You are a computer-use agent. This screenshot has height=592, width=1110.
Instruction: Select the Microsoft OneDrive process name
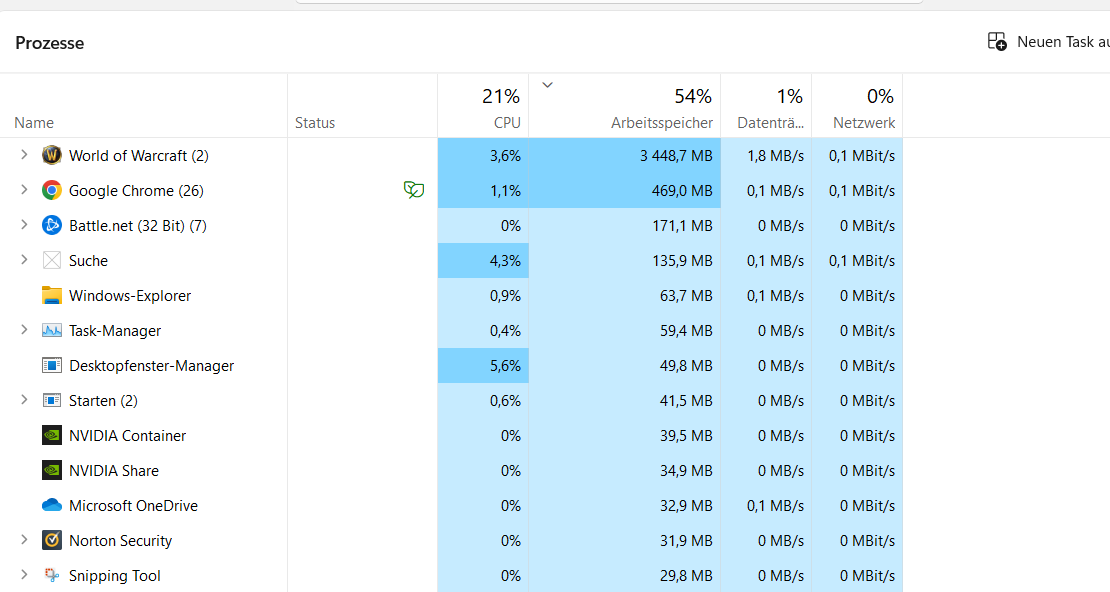tap(134, 506)
